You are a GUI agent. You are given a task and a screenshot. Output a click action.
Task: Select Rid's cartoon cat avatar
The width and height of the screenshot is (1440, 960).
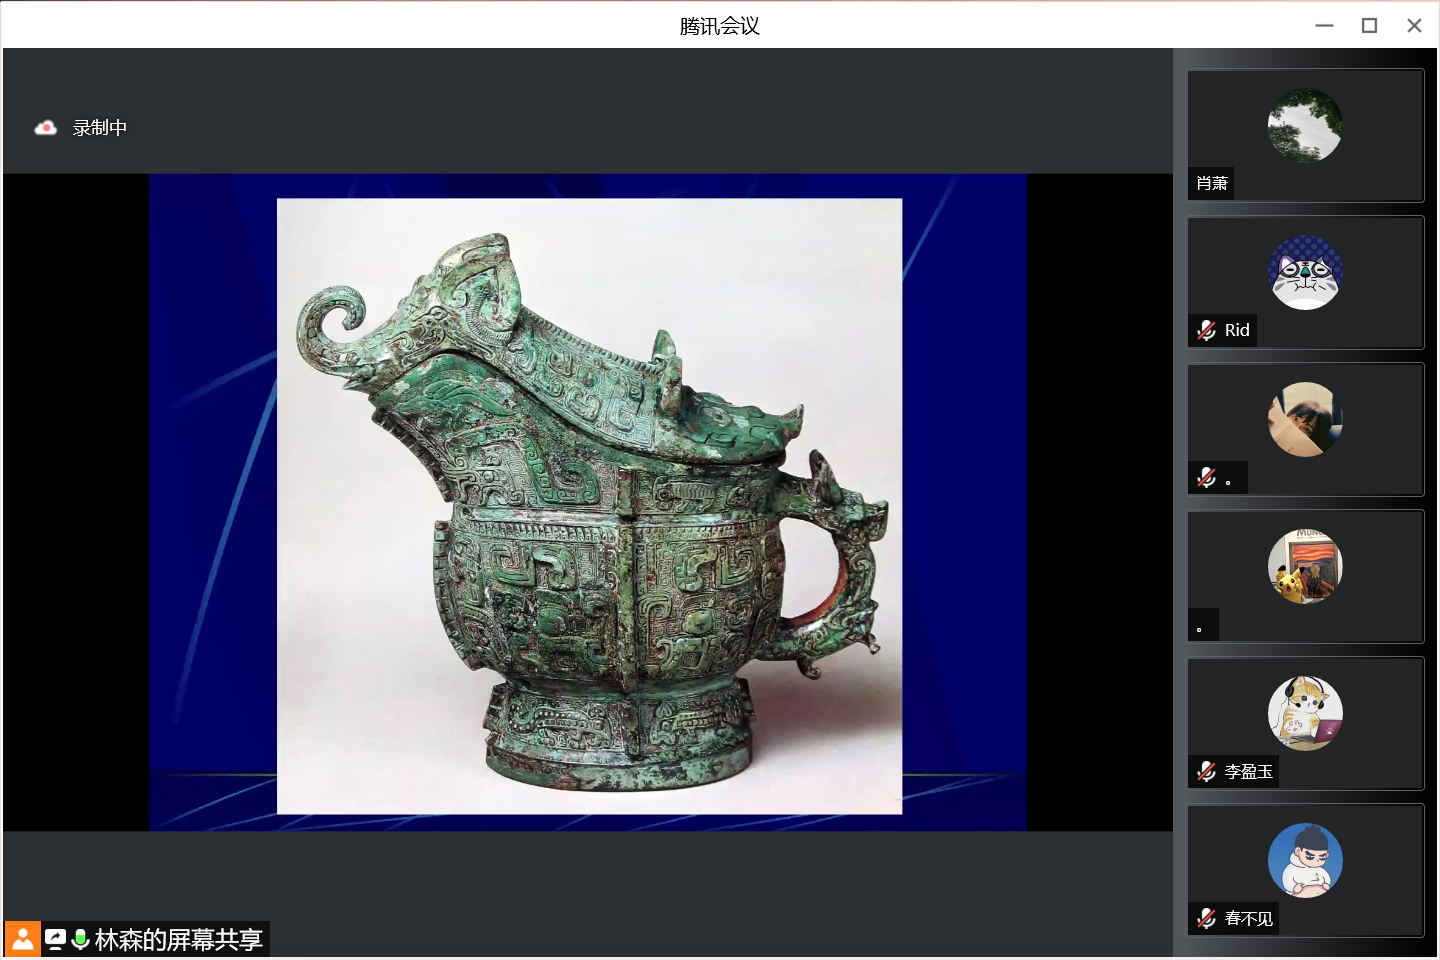click(x=1305, y=272)
